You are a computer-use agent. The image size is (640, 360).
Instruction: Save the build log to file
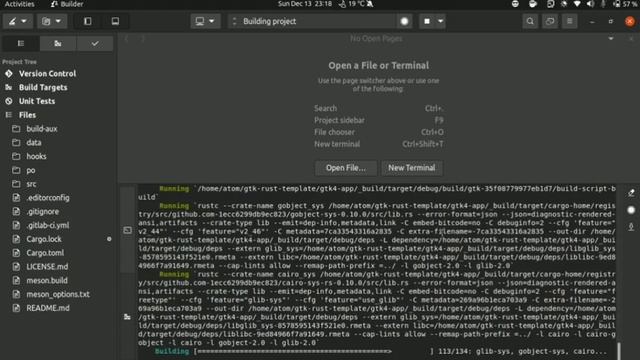(631, 227)
